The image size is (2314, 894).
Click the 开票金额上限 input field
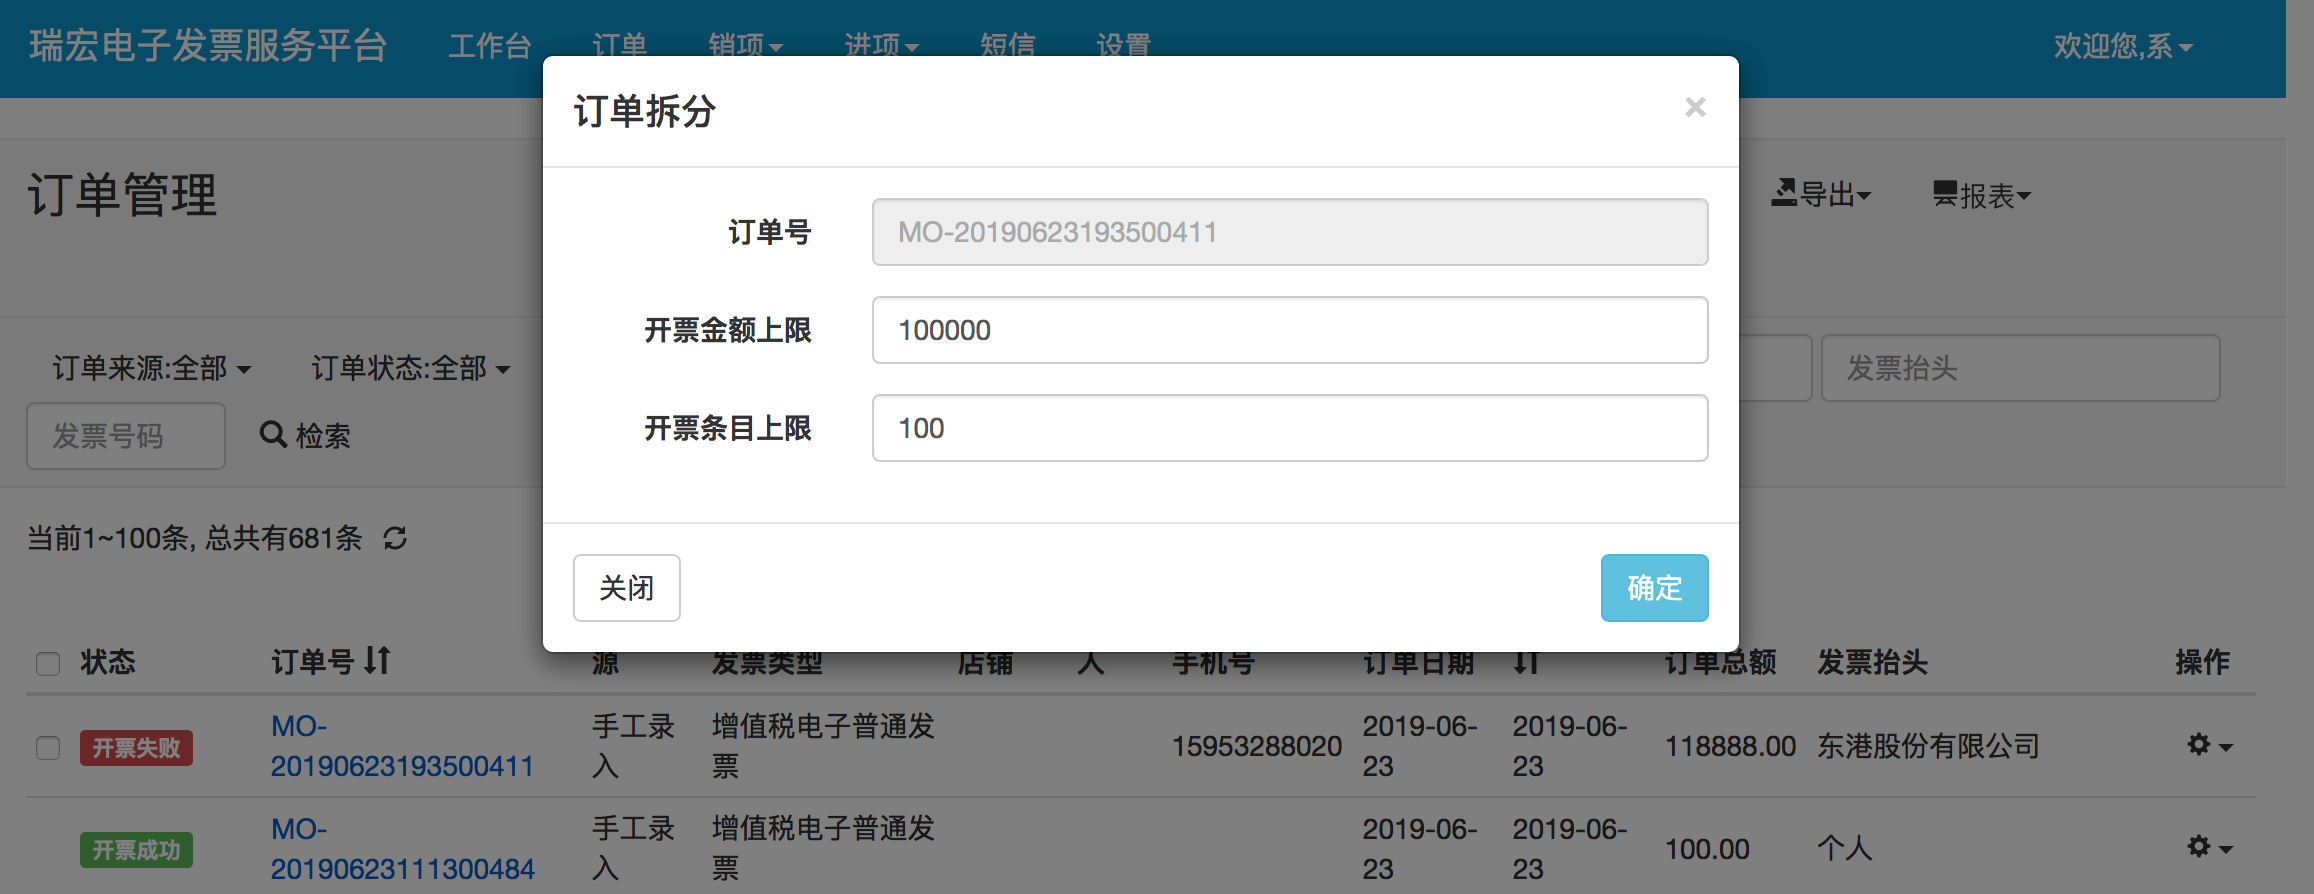click(1289, 330)
